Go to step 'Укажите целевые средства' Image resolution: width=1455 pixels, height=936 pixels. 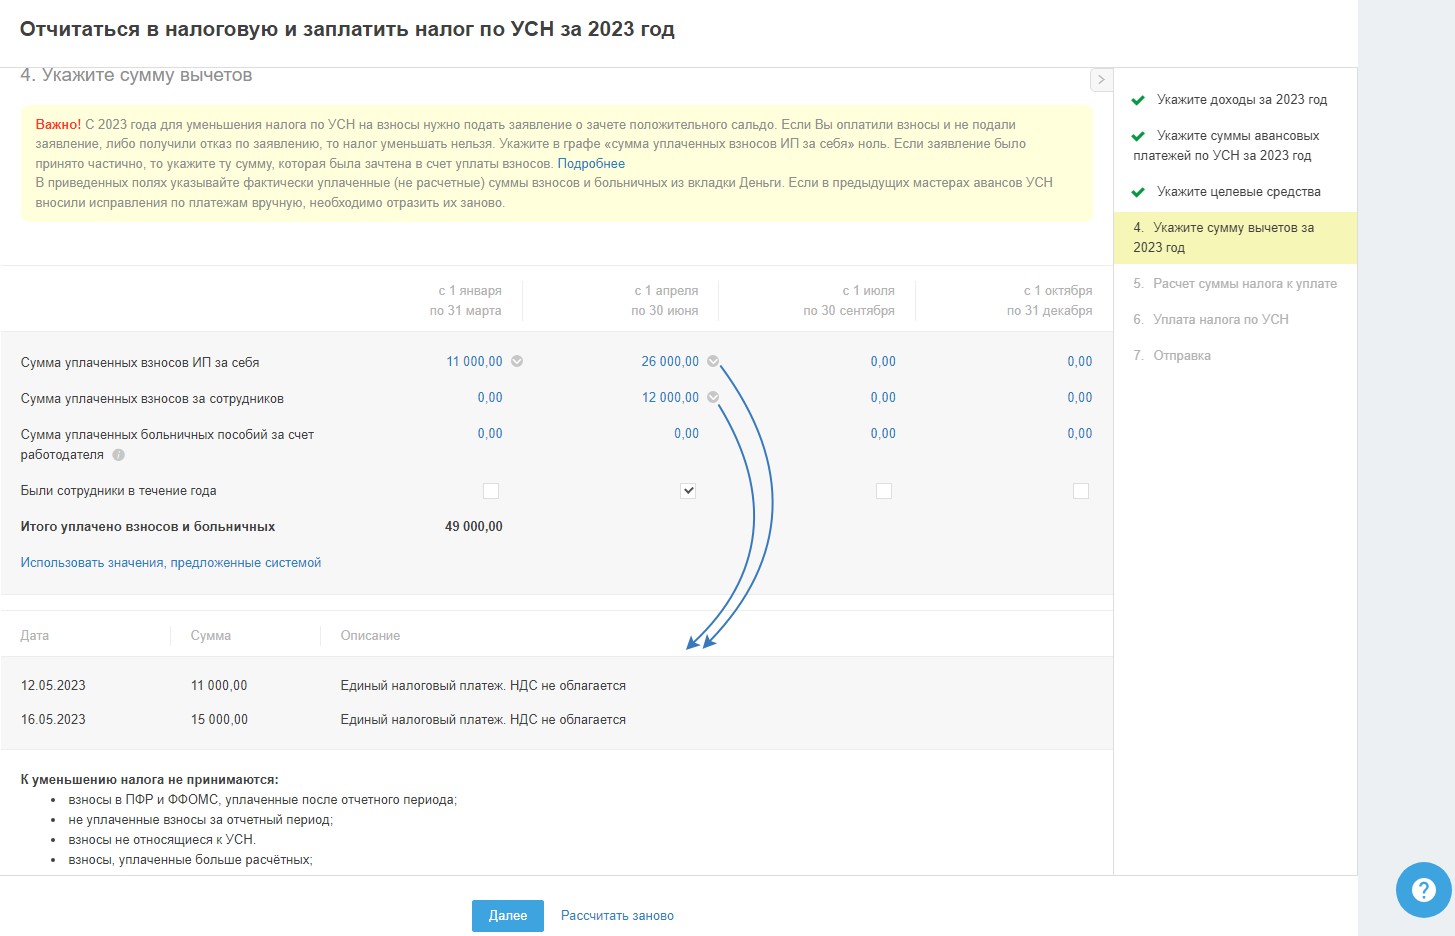[1238, 192]
